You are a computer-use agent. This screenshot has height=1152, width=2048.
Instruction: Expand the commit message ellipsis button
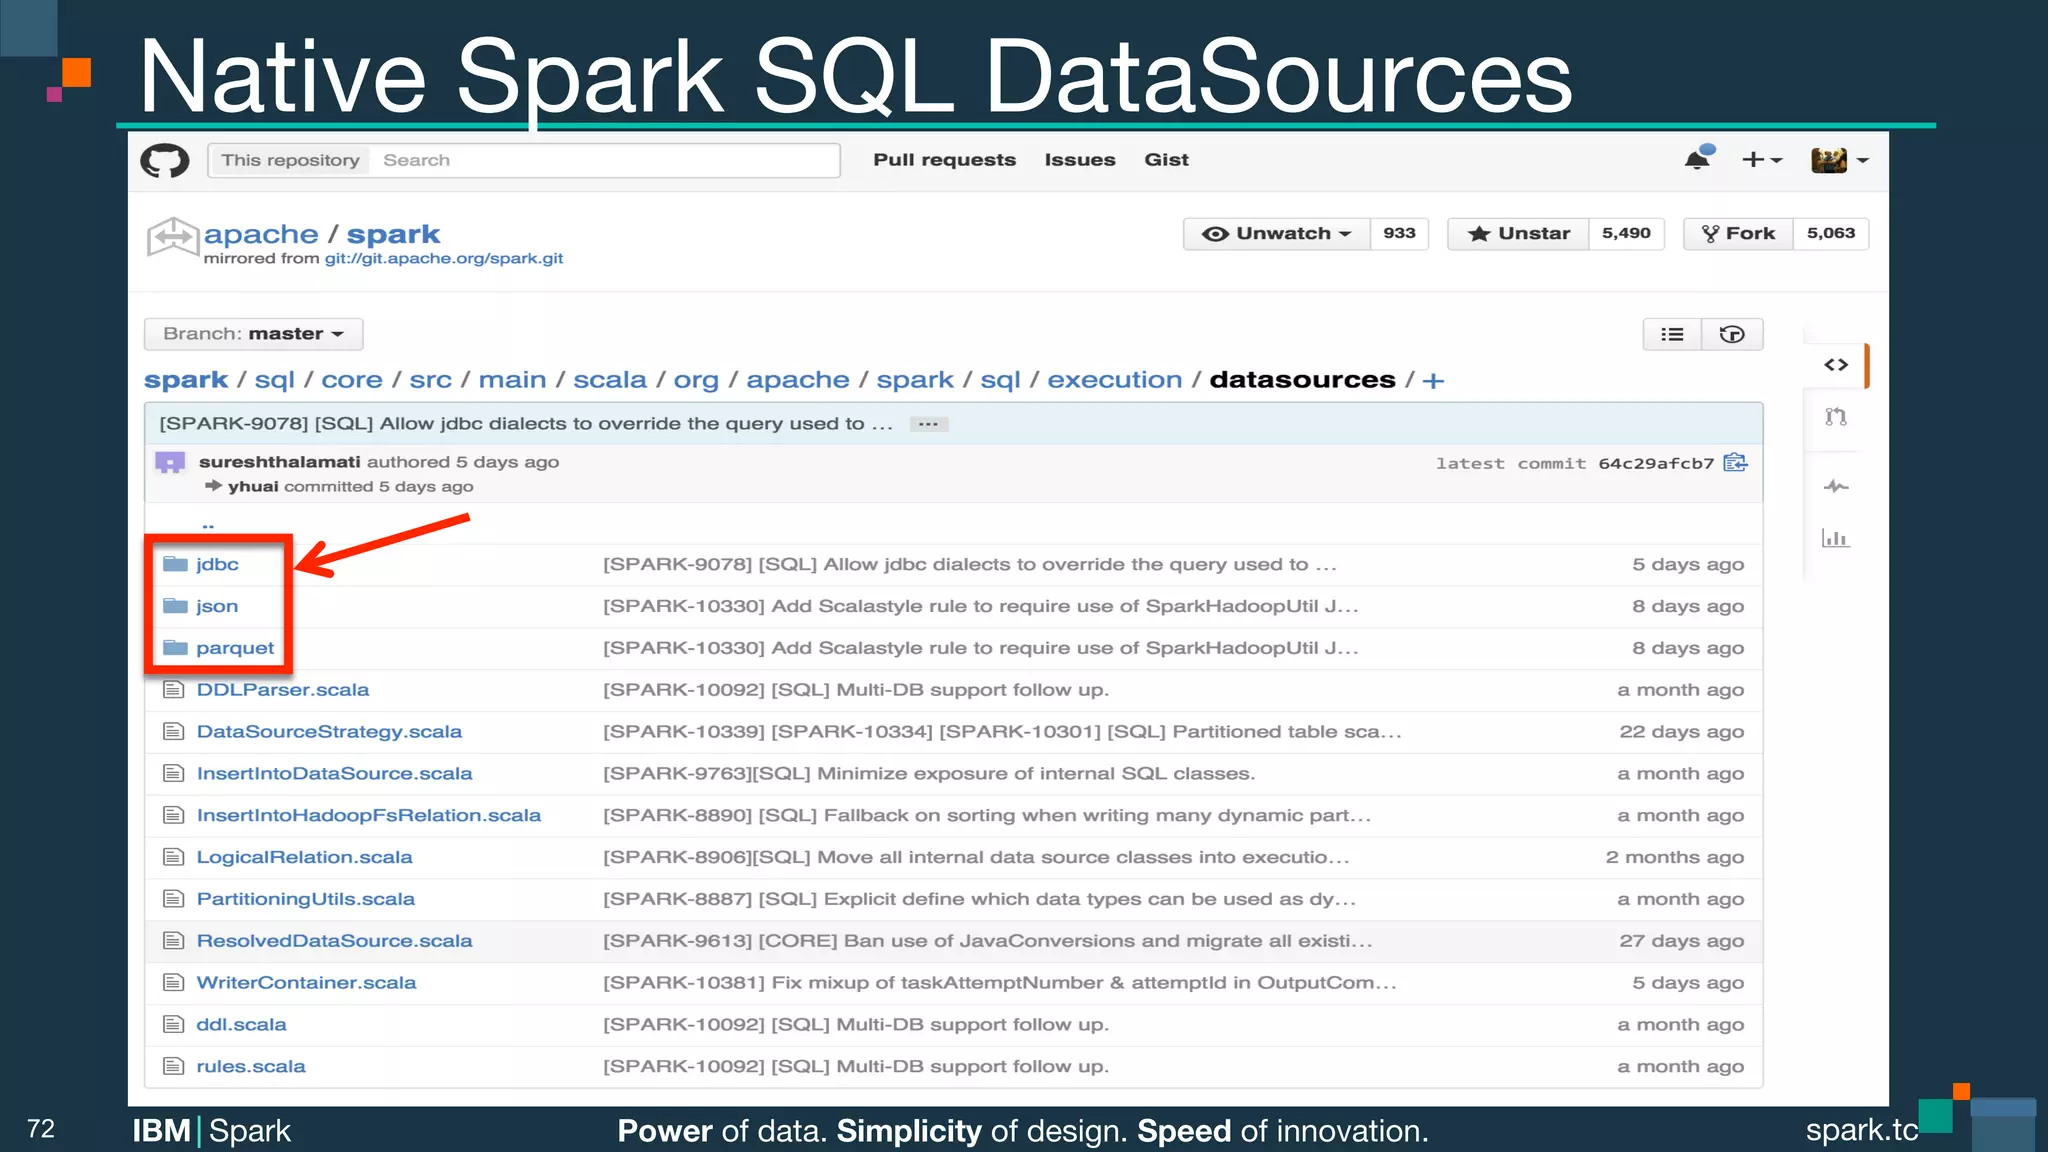click(x=928, y=424)
